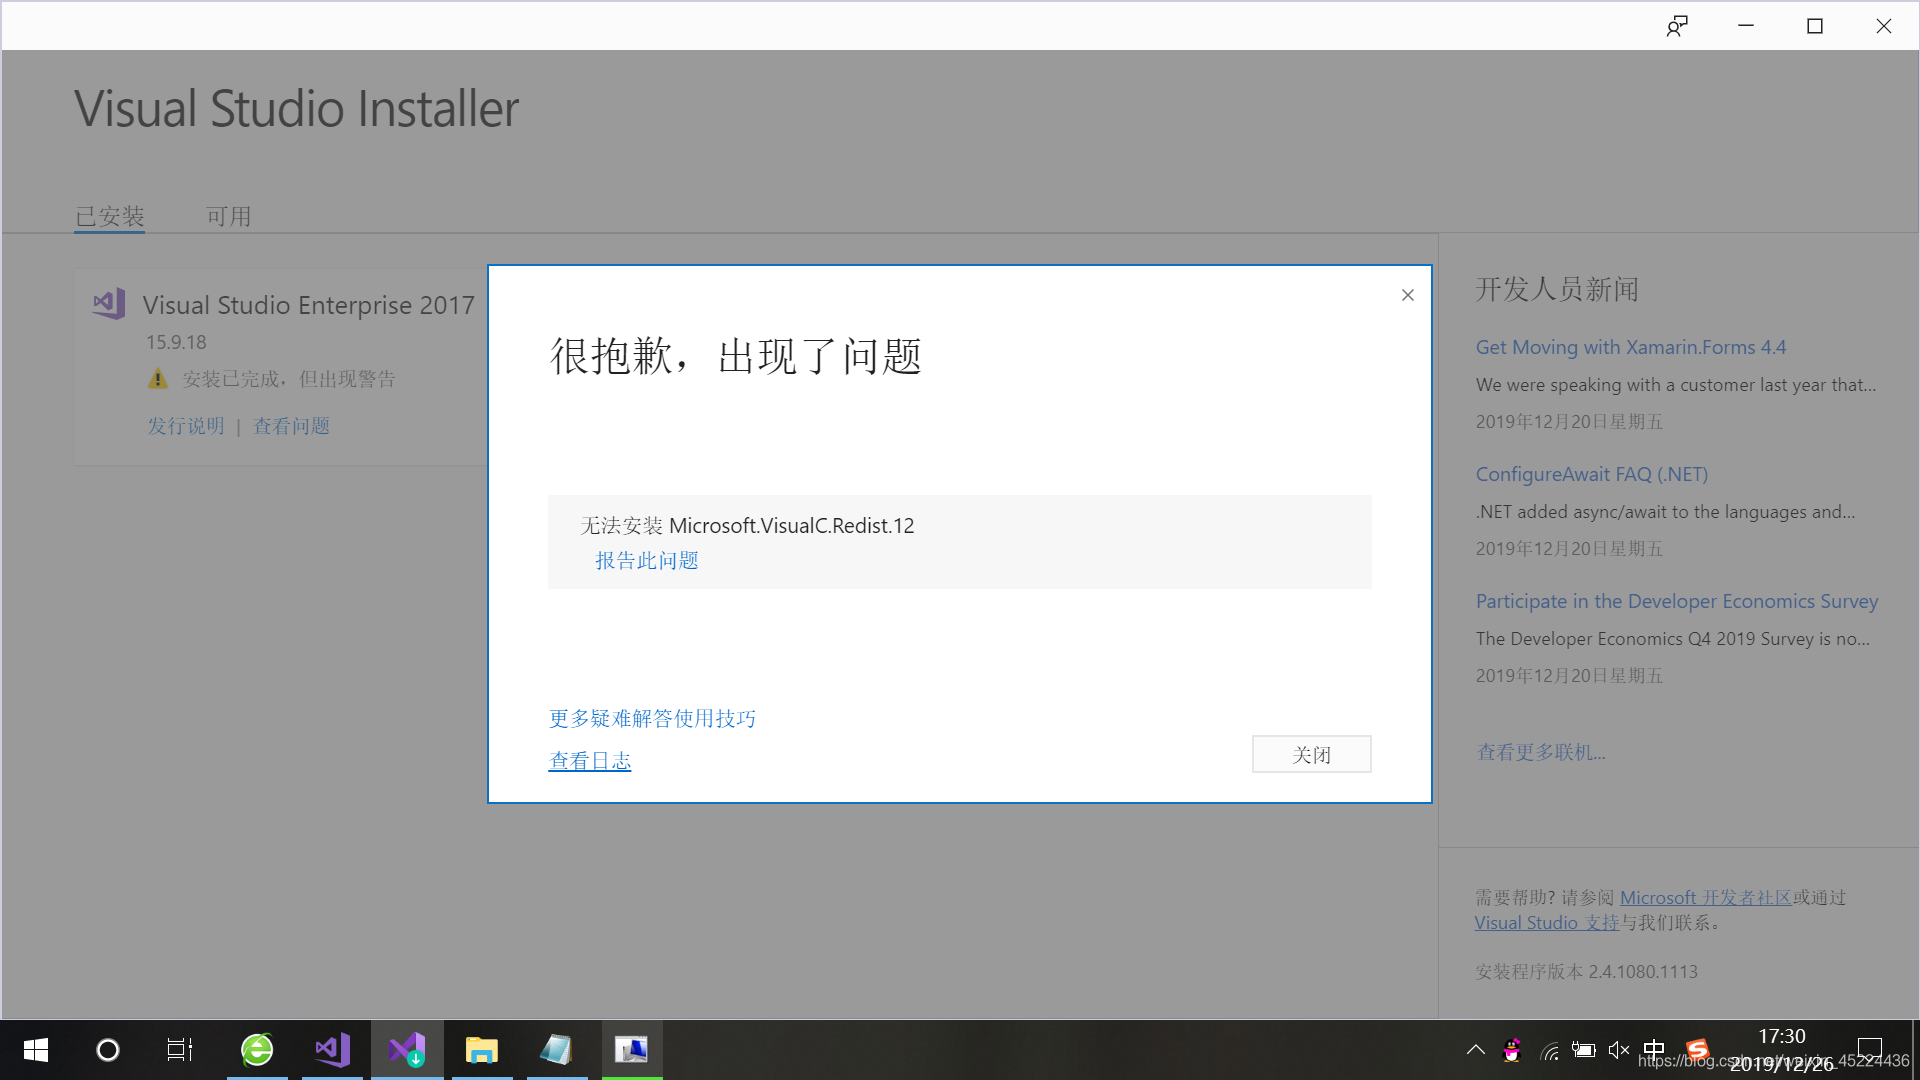Open File Explorer from the taskbar
1920x1080 pixels.
(x=482, y=1050)
